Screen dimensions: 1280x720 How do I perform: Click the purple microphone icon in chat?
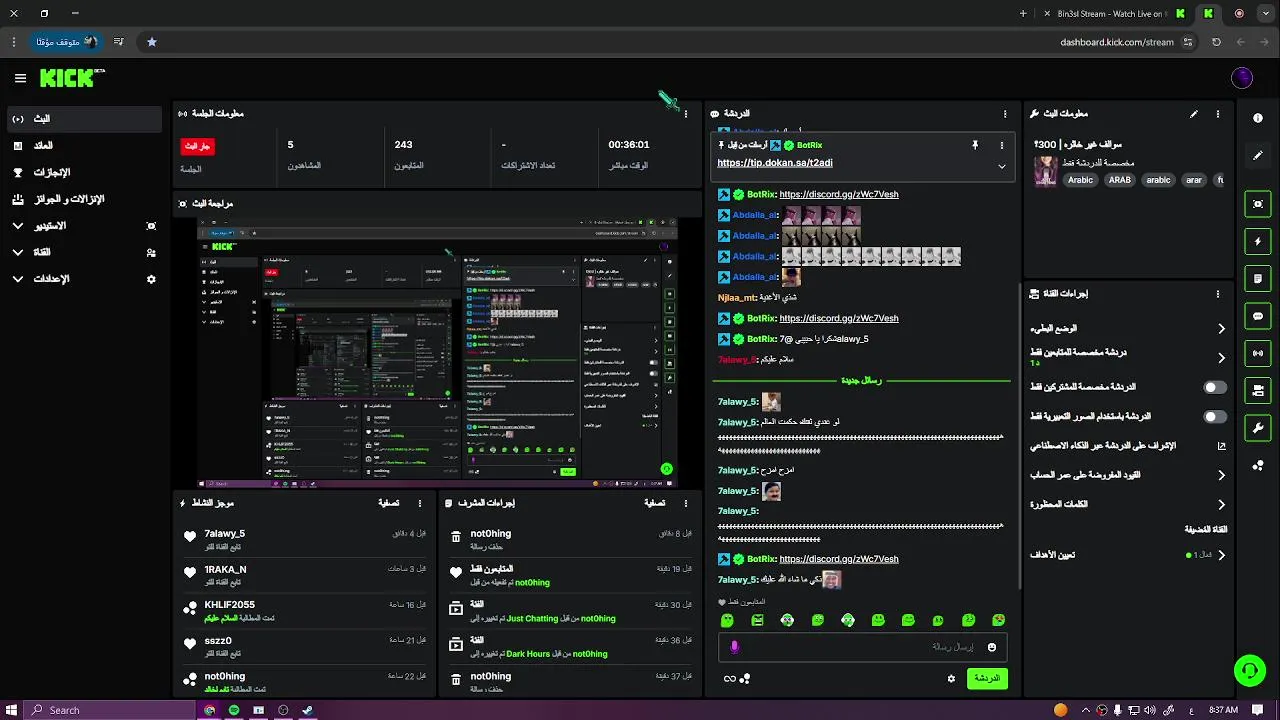point(735,647)
